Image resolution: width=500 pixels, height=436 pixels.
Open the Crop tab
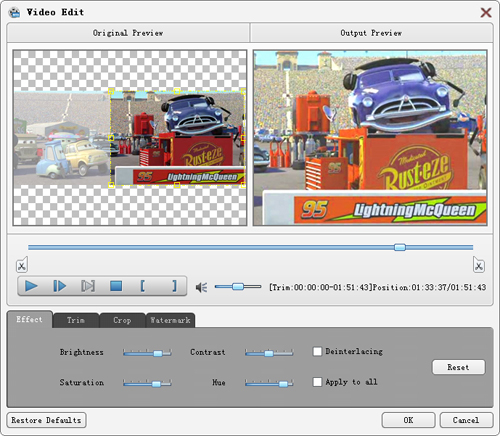click(122, 320)
